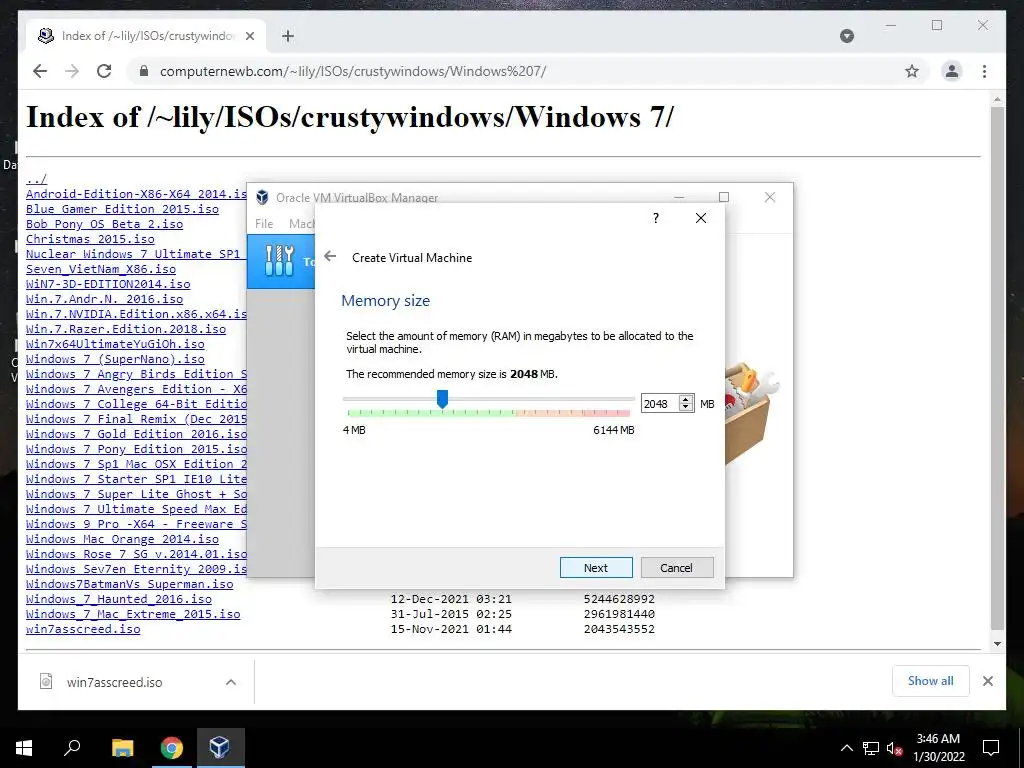Switch to Chrome in taskbar

click(171, 748)
